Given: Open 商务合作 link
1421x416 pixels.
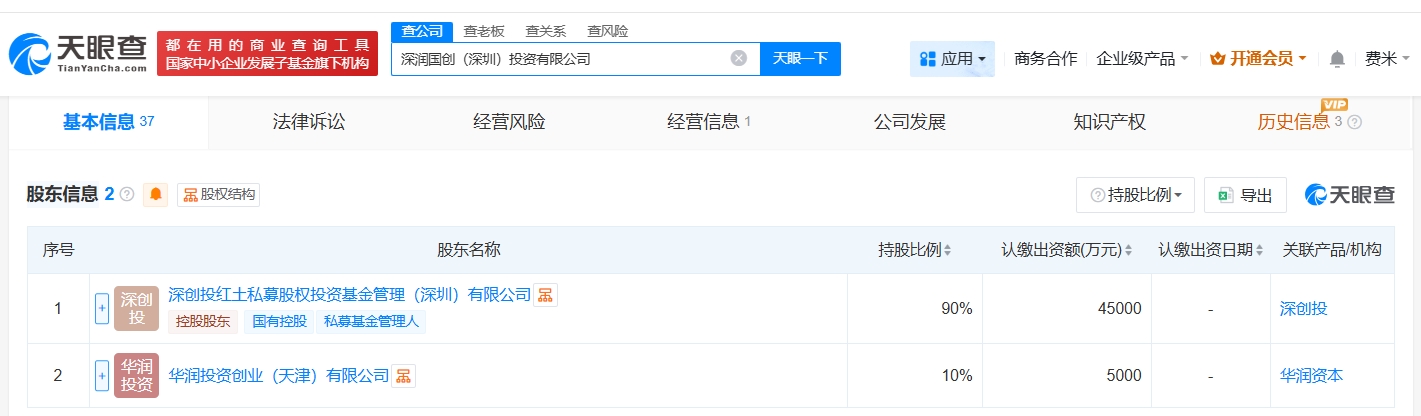Looking at the screenshot, I should pyautogui.click(x=1045, y=59).
